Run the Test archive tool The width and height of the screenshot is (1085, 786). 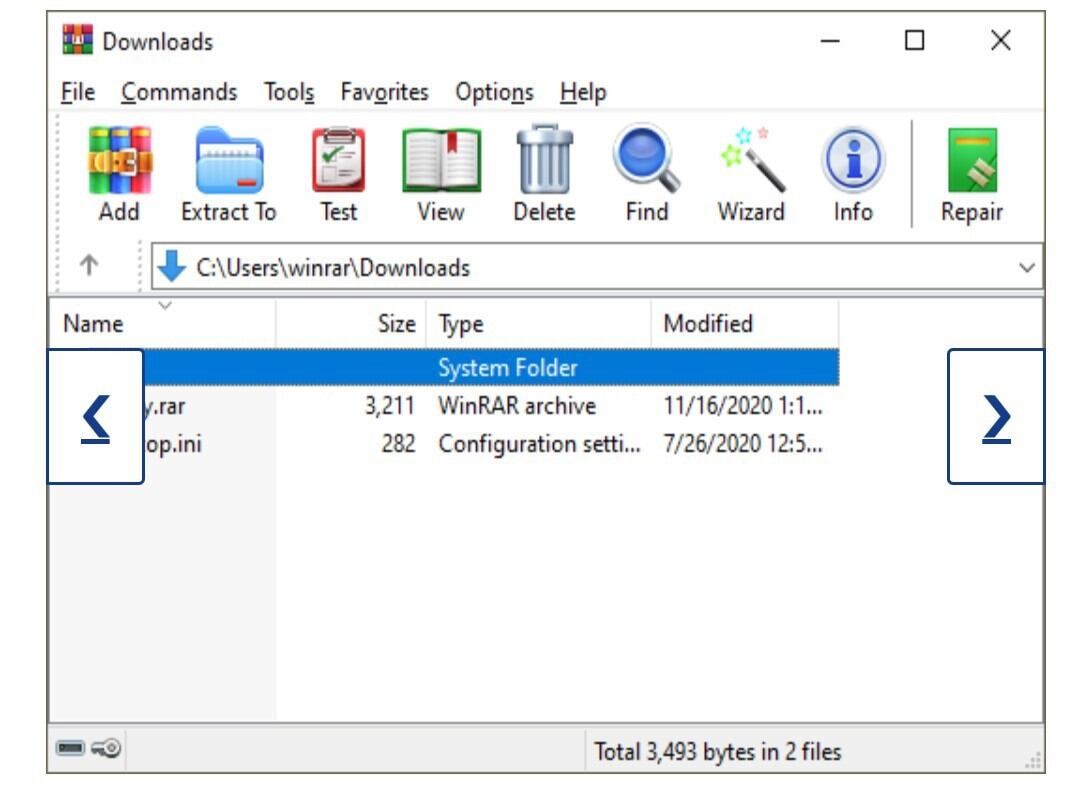338,161
